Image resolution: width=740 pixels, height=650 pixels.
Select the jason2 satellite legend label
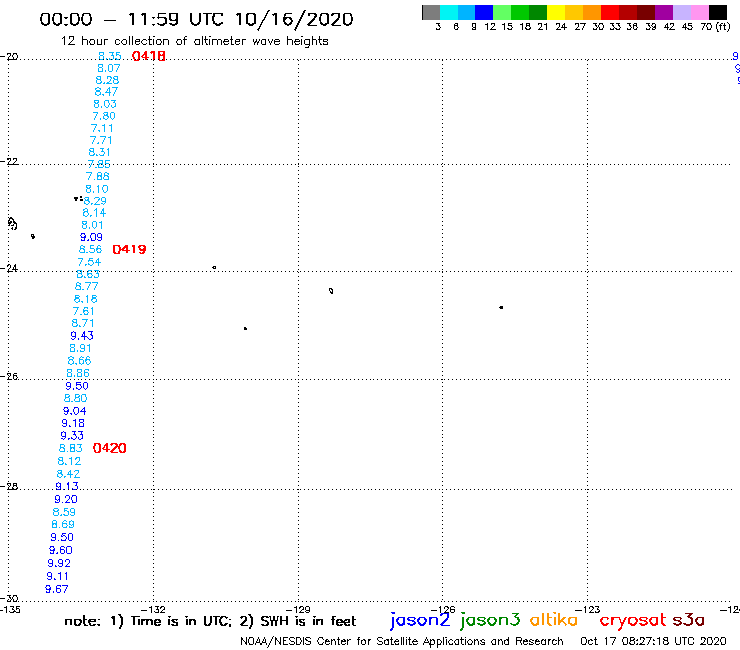[420, 620]
